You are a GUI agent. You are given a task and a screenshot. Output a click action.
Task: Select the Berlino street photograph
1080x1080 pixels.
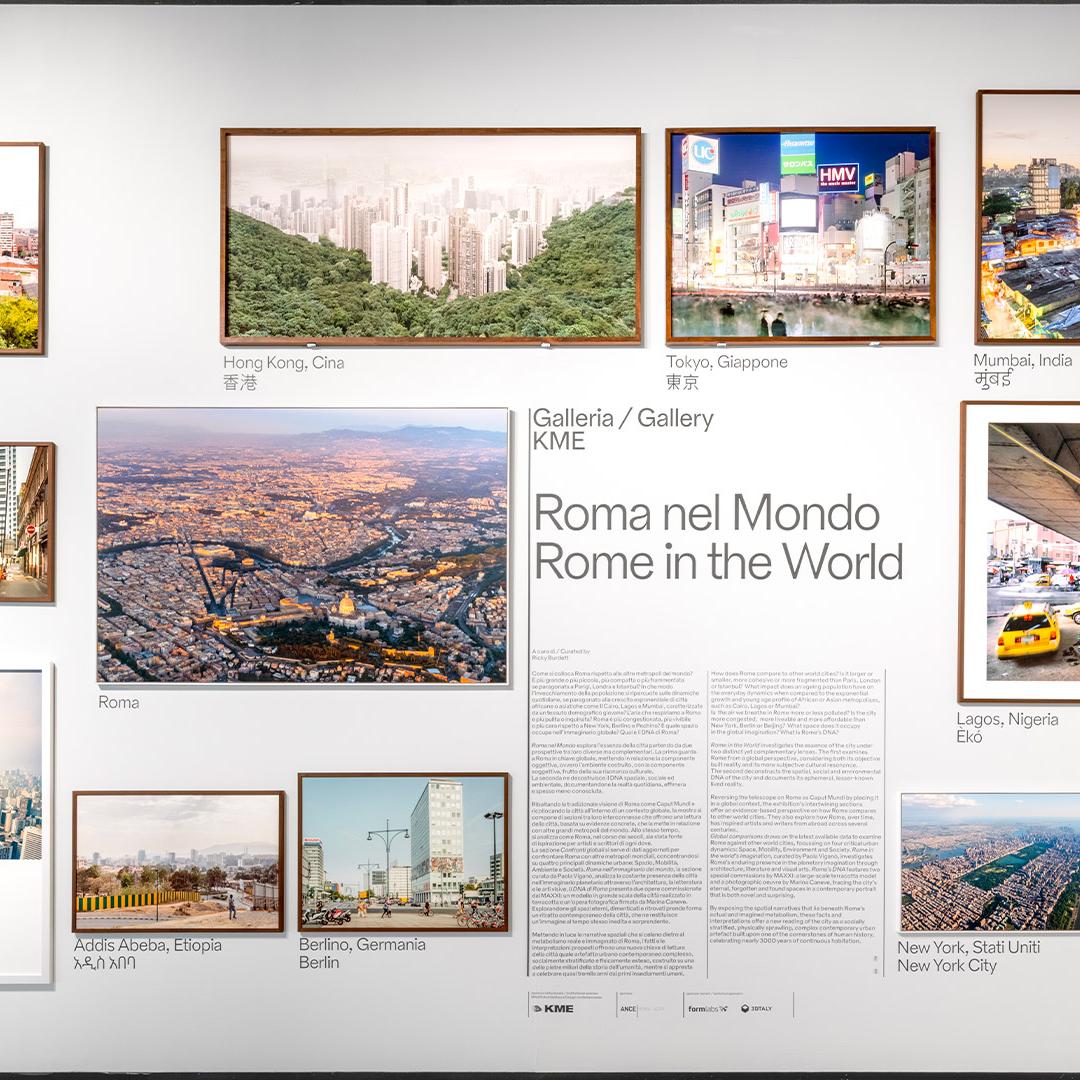click(x=404, y=852)
